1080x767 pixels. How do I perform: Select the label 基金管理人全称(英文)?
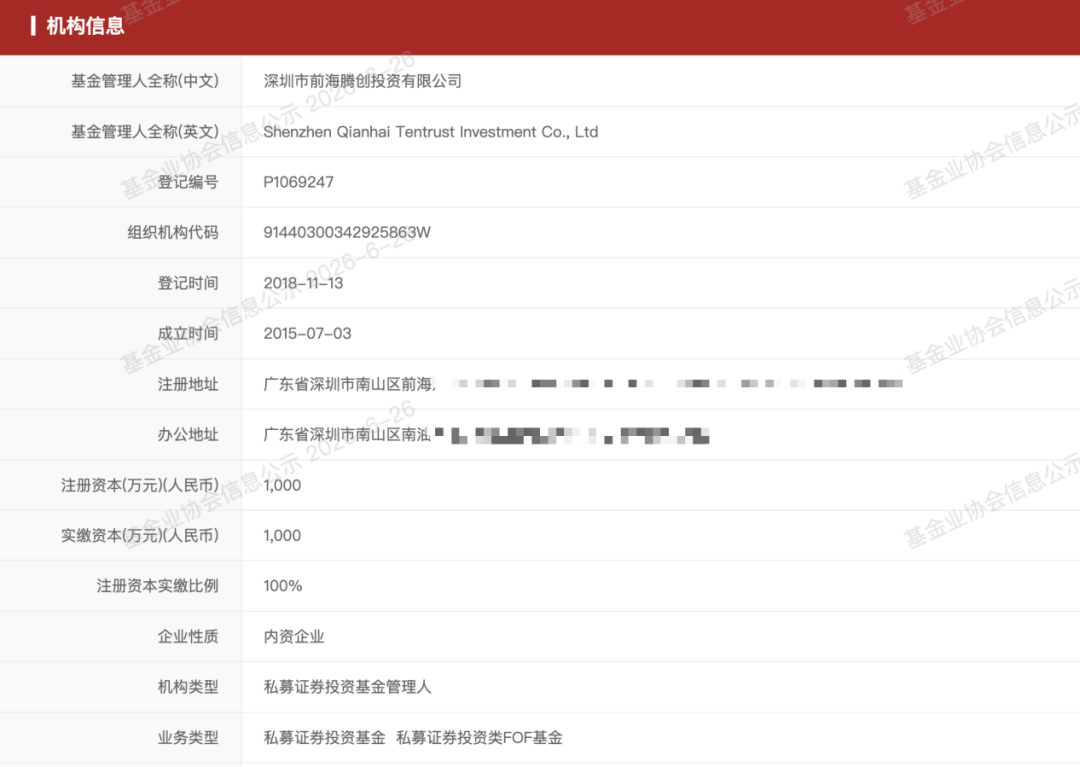pyautogui.click(x=145, y=132)
